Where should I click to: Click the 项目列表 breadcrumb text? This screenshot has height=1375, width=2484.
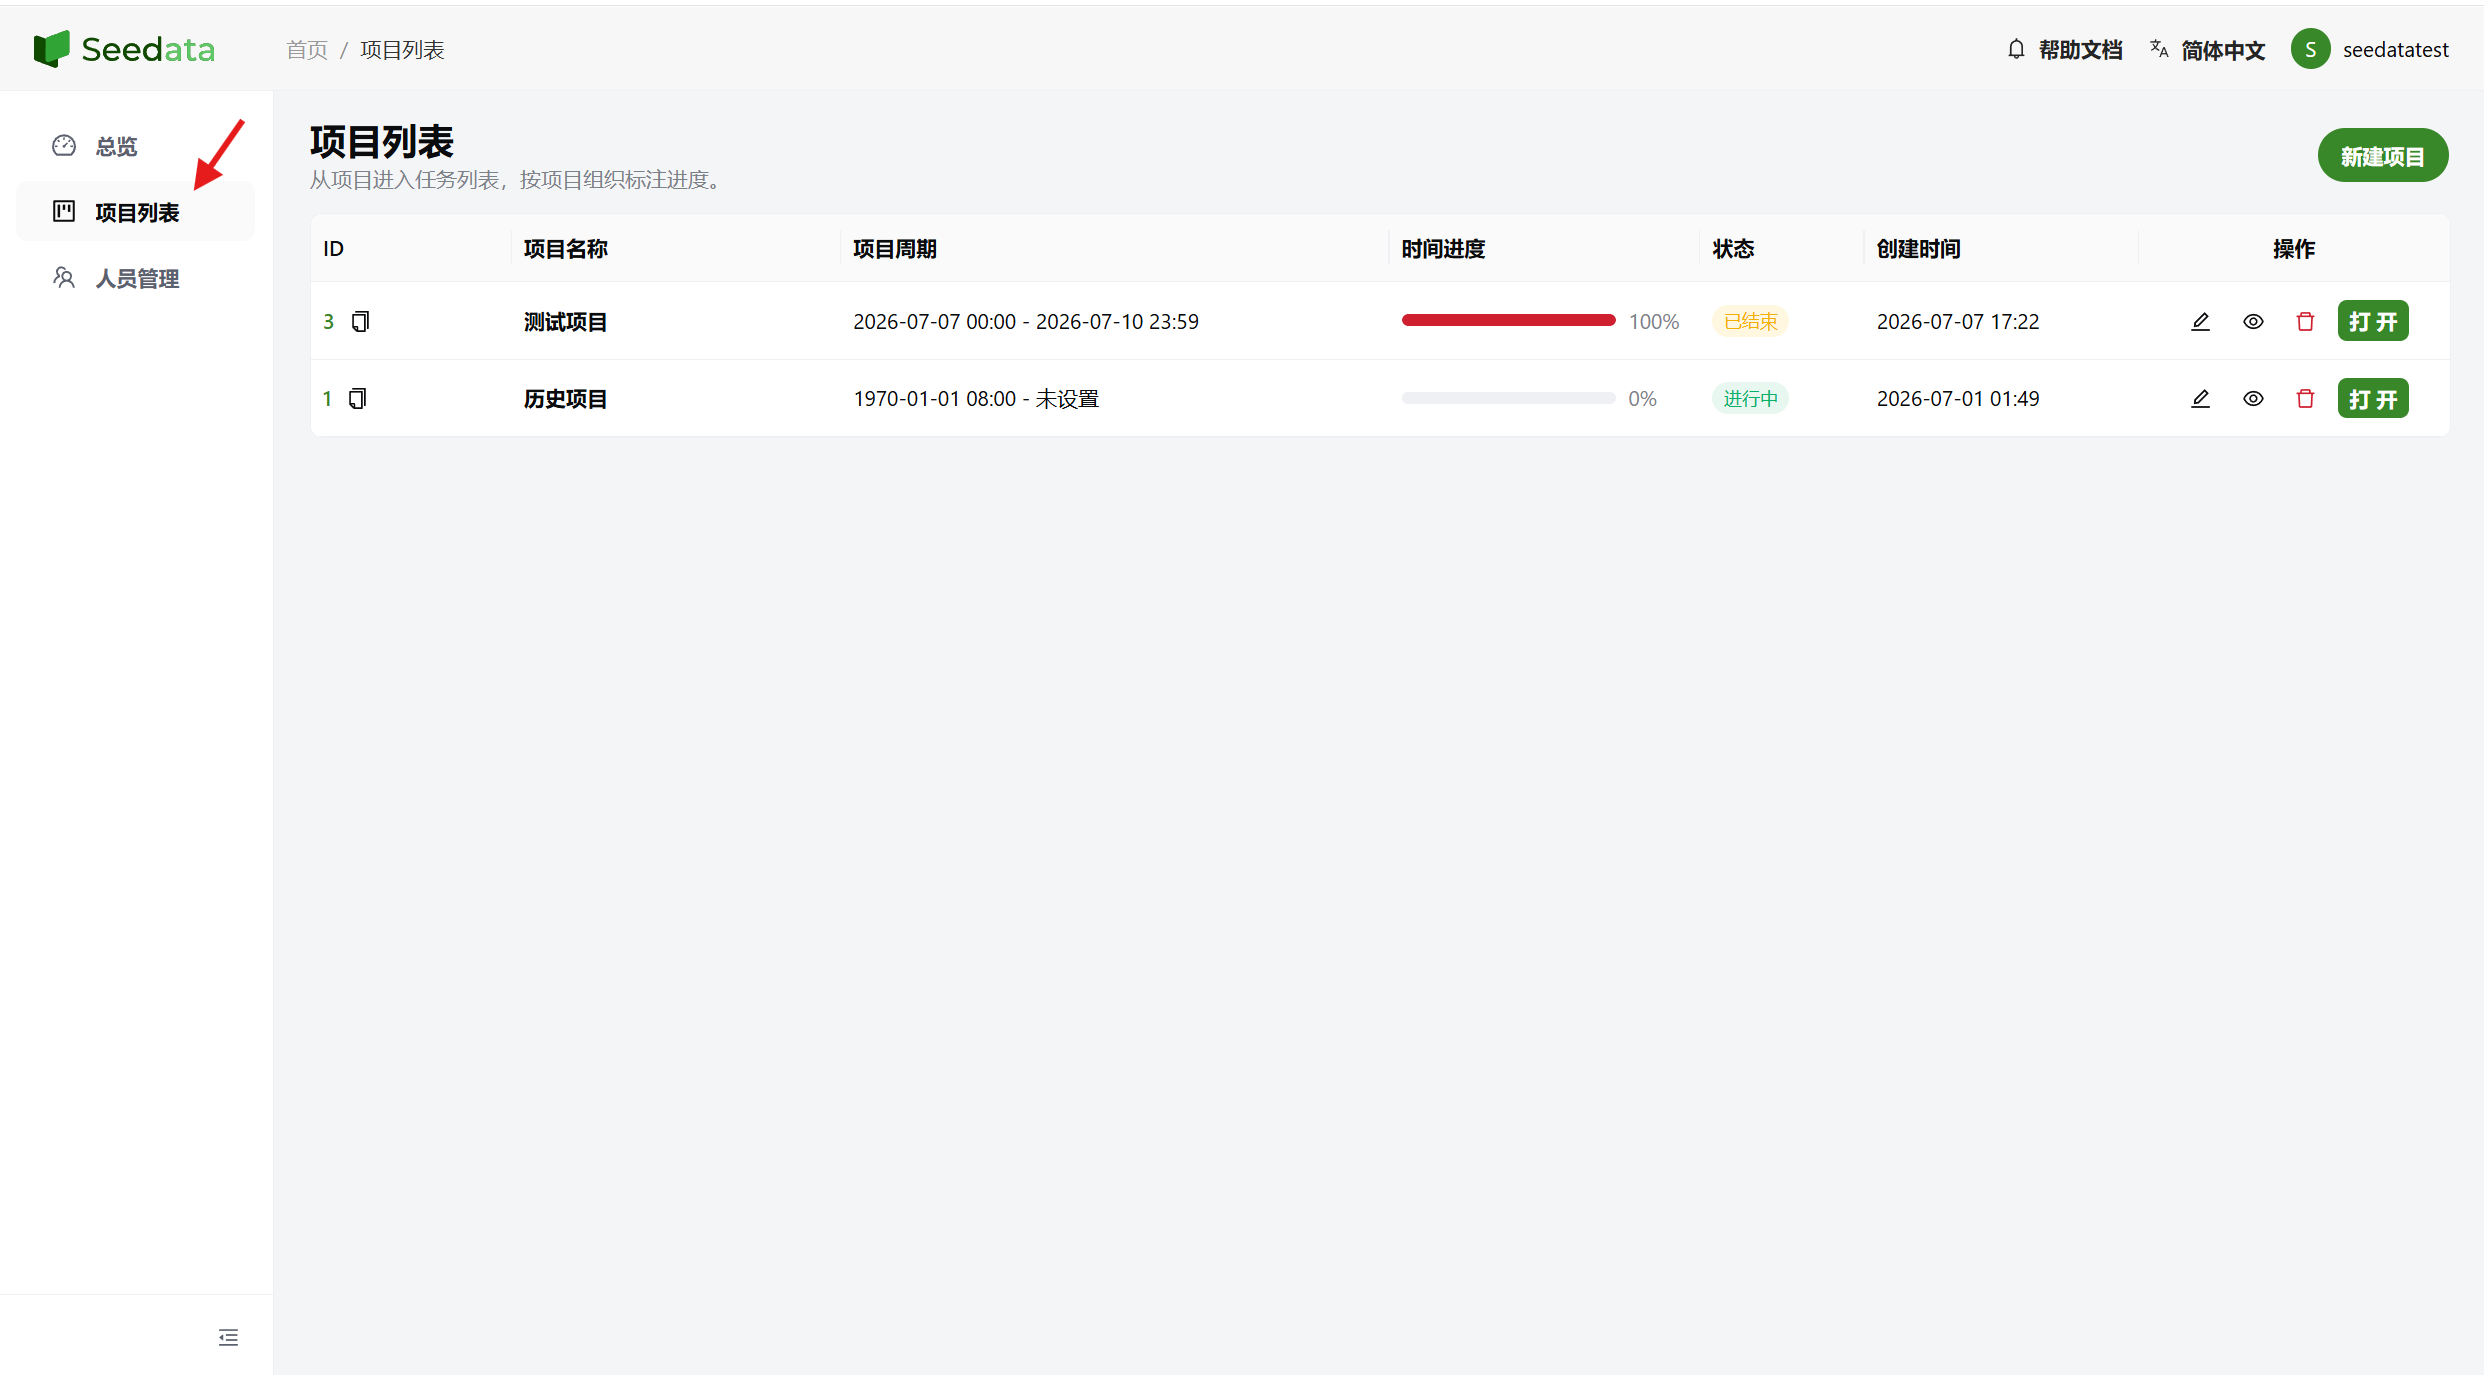(402, 50)
